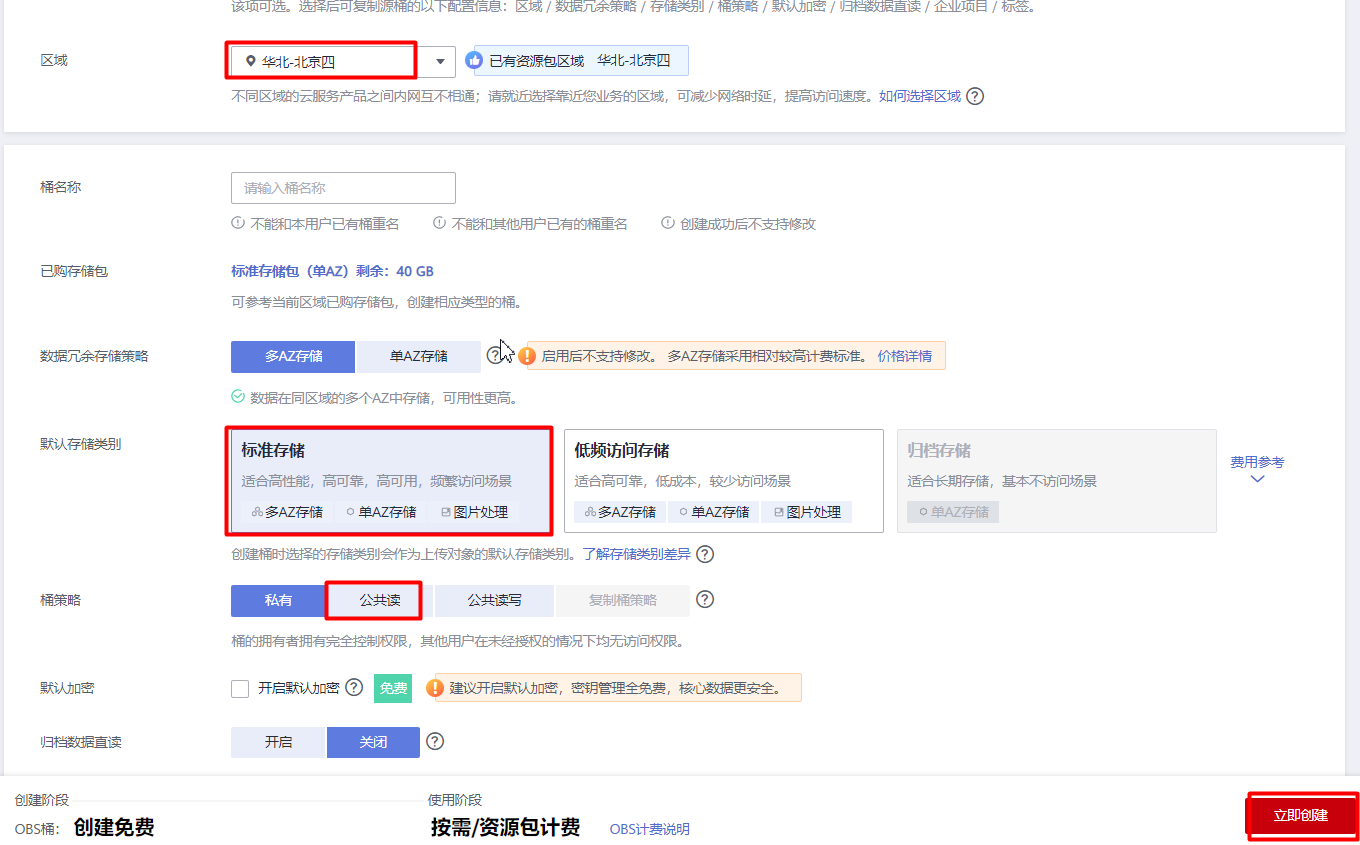Click the 图片处理 tag in 低频访问存储 card
The height and width of the screenshot is (845, 1360).
click(x=807, y=512)
